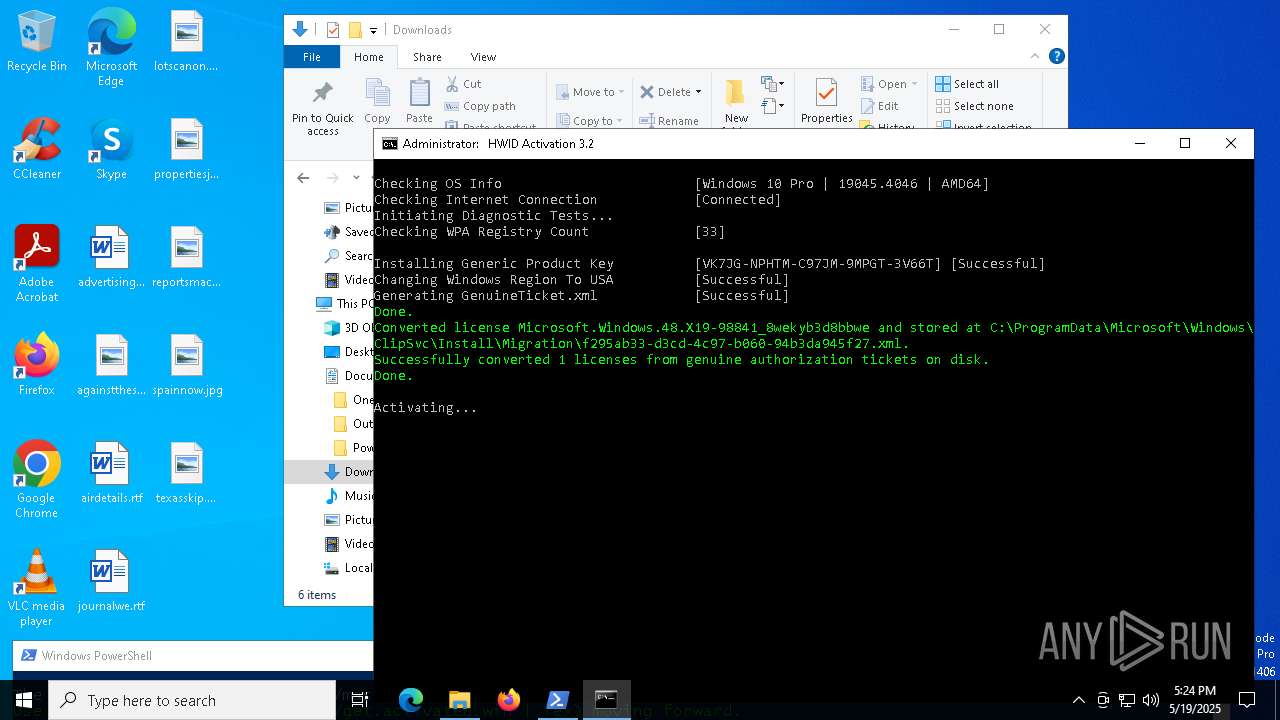Launch Microsoft Edge from the desktop

[x=111, y=47]
